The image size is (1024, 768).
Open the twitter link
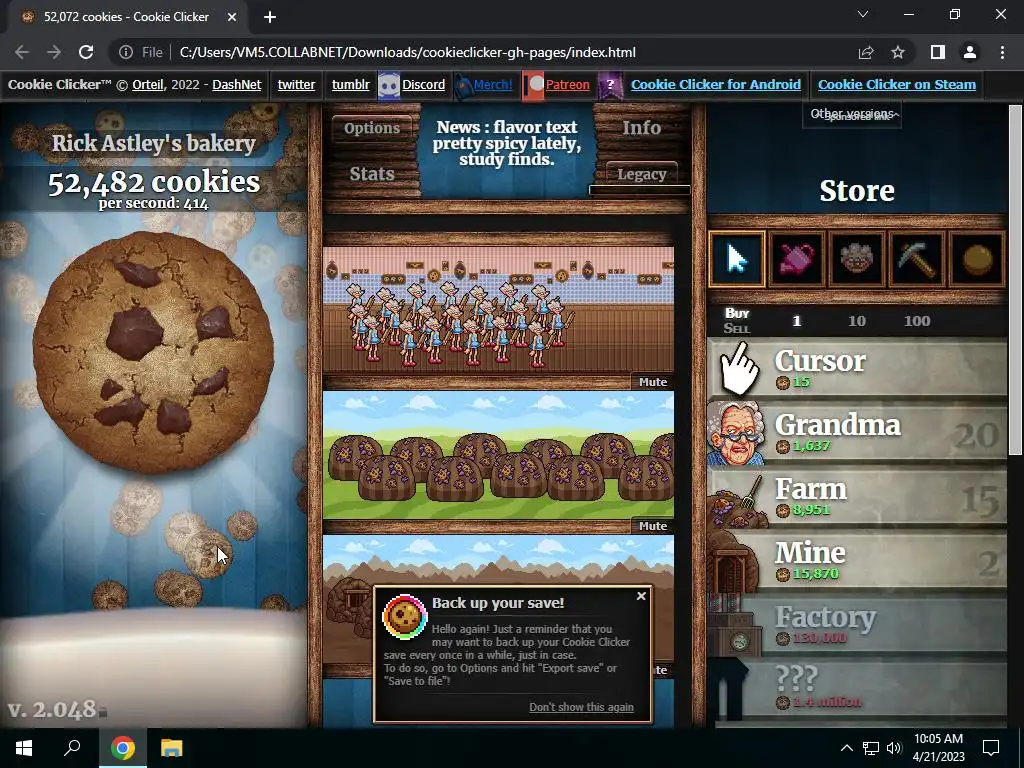296,84
